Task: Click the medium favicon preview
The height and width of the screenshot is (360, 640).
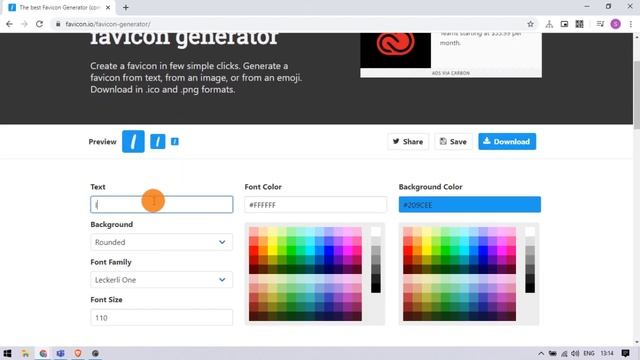Action: point(158,141)
